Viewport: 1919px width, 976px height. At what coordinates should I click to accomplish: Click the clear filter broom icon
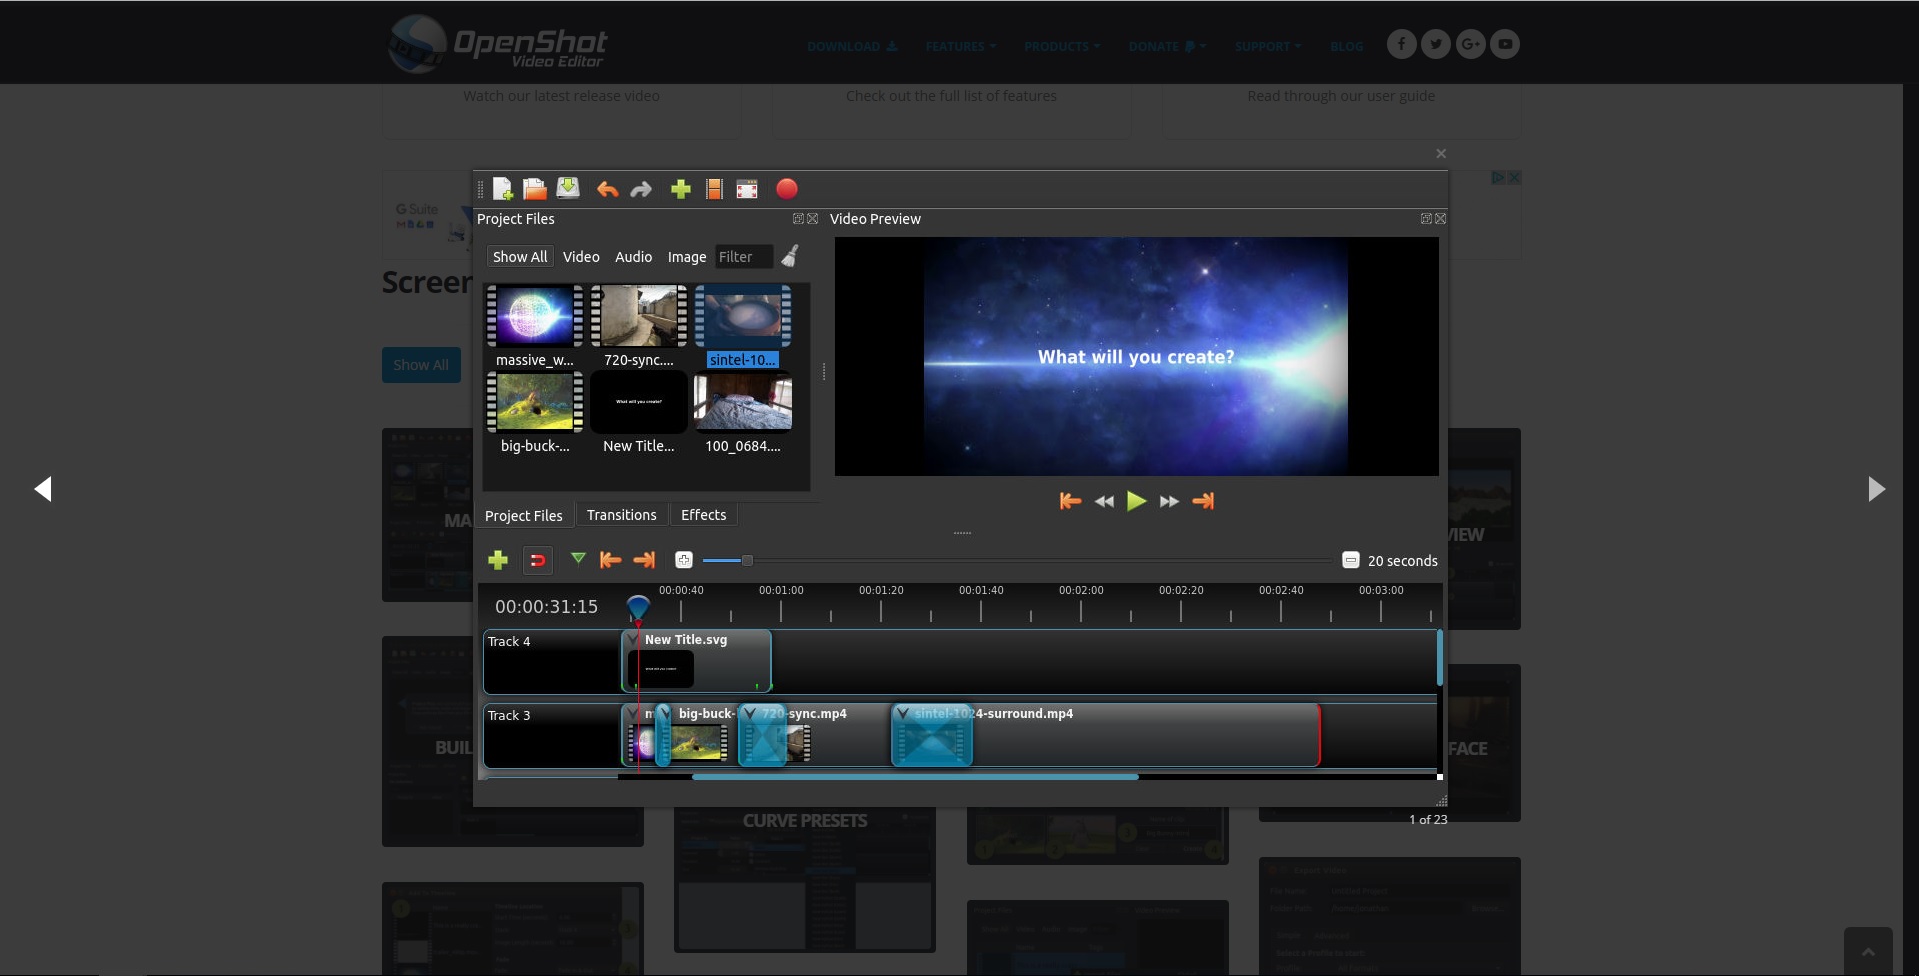(790, 256)
